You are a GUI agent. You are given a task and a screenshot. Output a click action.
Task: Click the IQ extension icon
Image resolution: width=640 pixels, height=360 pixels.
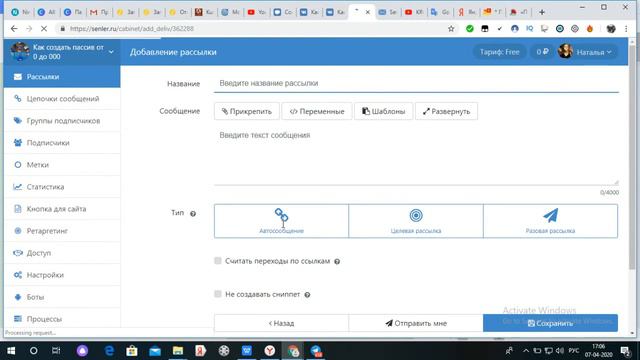coord(529,29)
